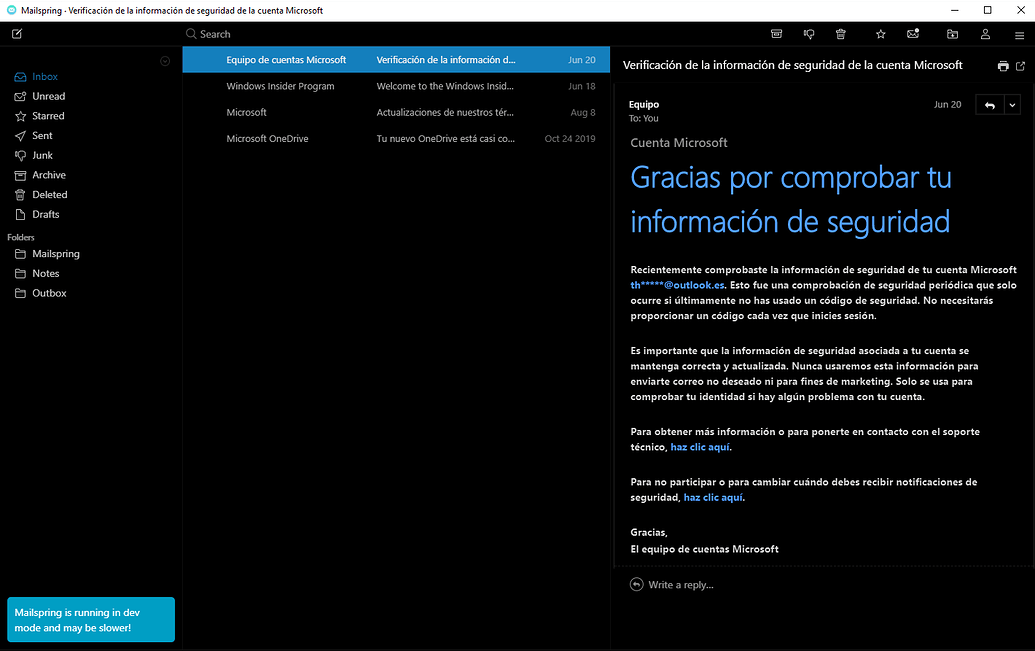Viewport: 1035px width, 651px height.
Task: Open the move-to-folder toolbar icon
Action: pos(952,34)
